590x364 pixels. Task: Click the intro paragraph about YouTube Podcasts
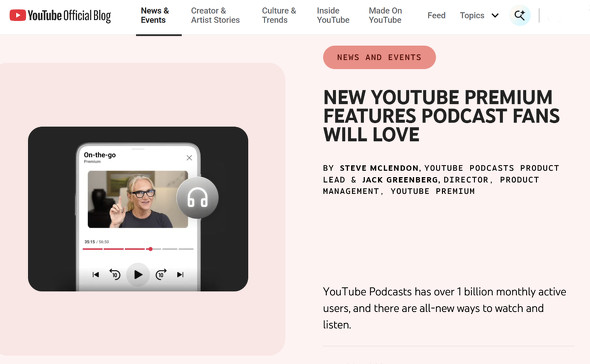(444, 308)
